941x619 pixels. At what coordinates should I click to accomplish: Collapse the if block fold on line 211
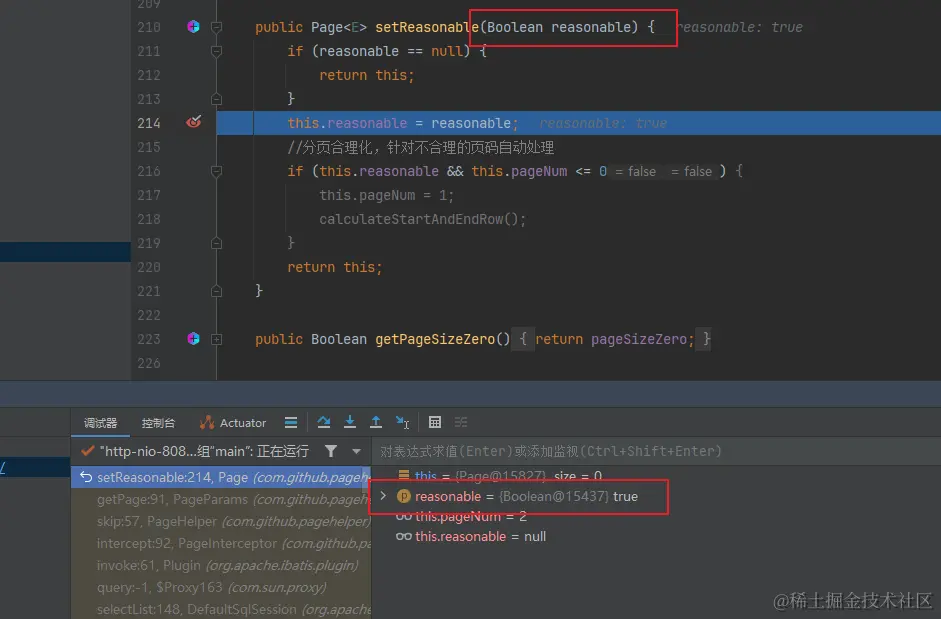[x=217, y=51]
